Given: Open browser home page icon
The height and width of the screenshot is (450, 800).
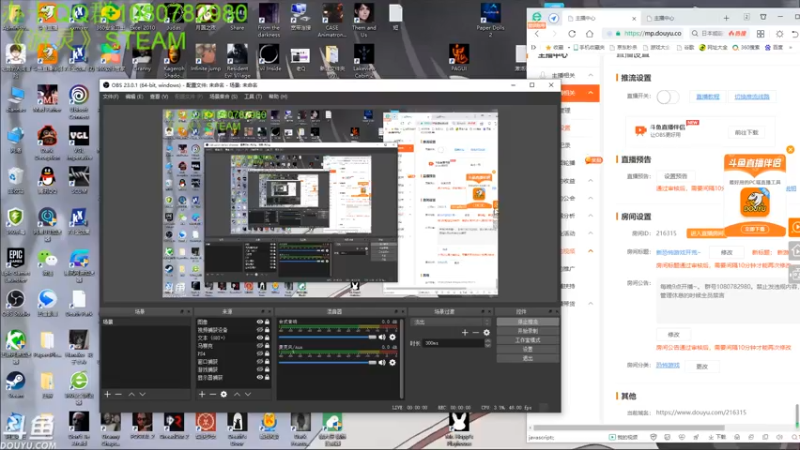Looking at the screenshot, I should (589, 34).
